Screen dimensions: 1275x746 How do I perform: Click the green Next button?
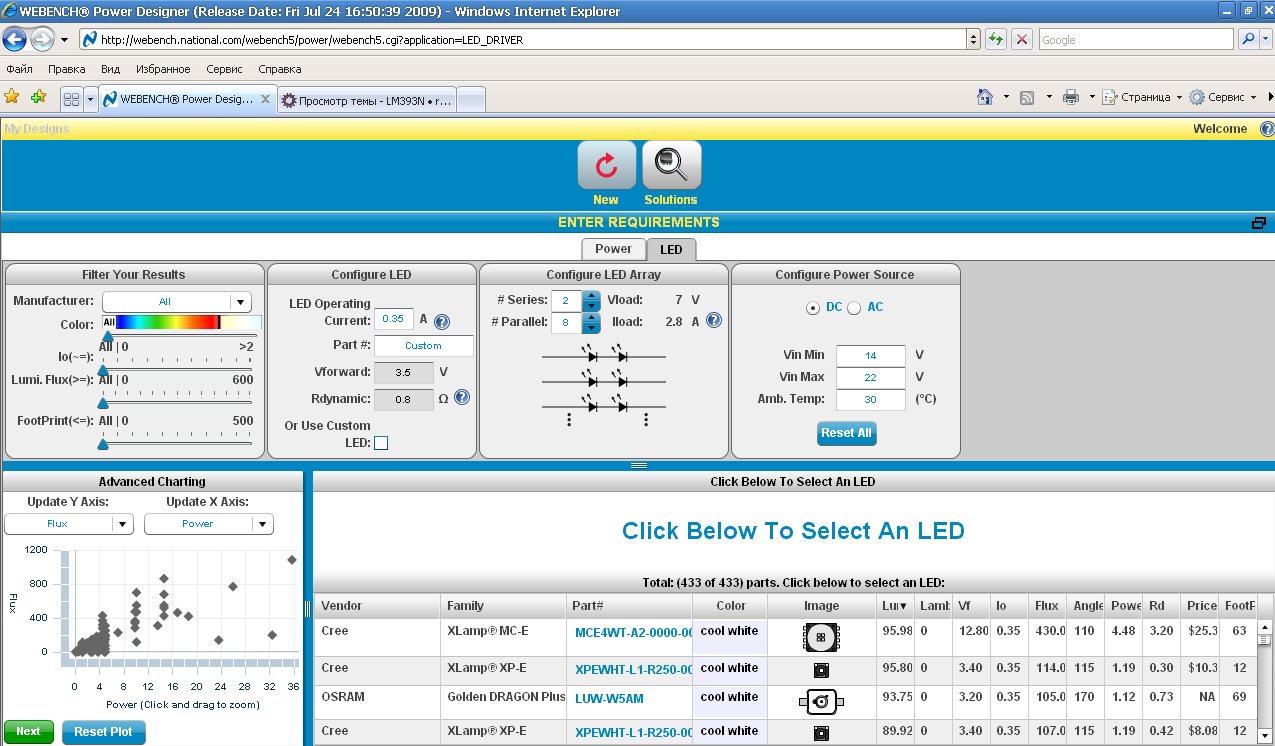pos(28,731)
